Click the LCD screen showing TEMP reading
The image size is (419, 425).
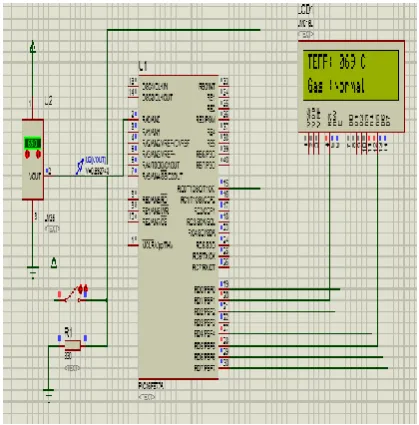coord(351,75)
